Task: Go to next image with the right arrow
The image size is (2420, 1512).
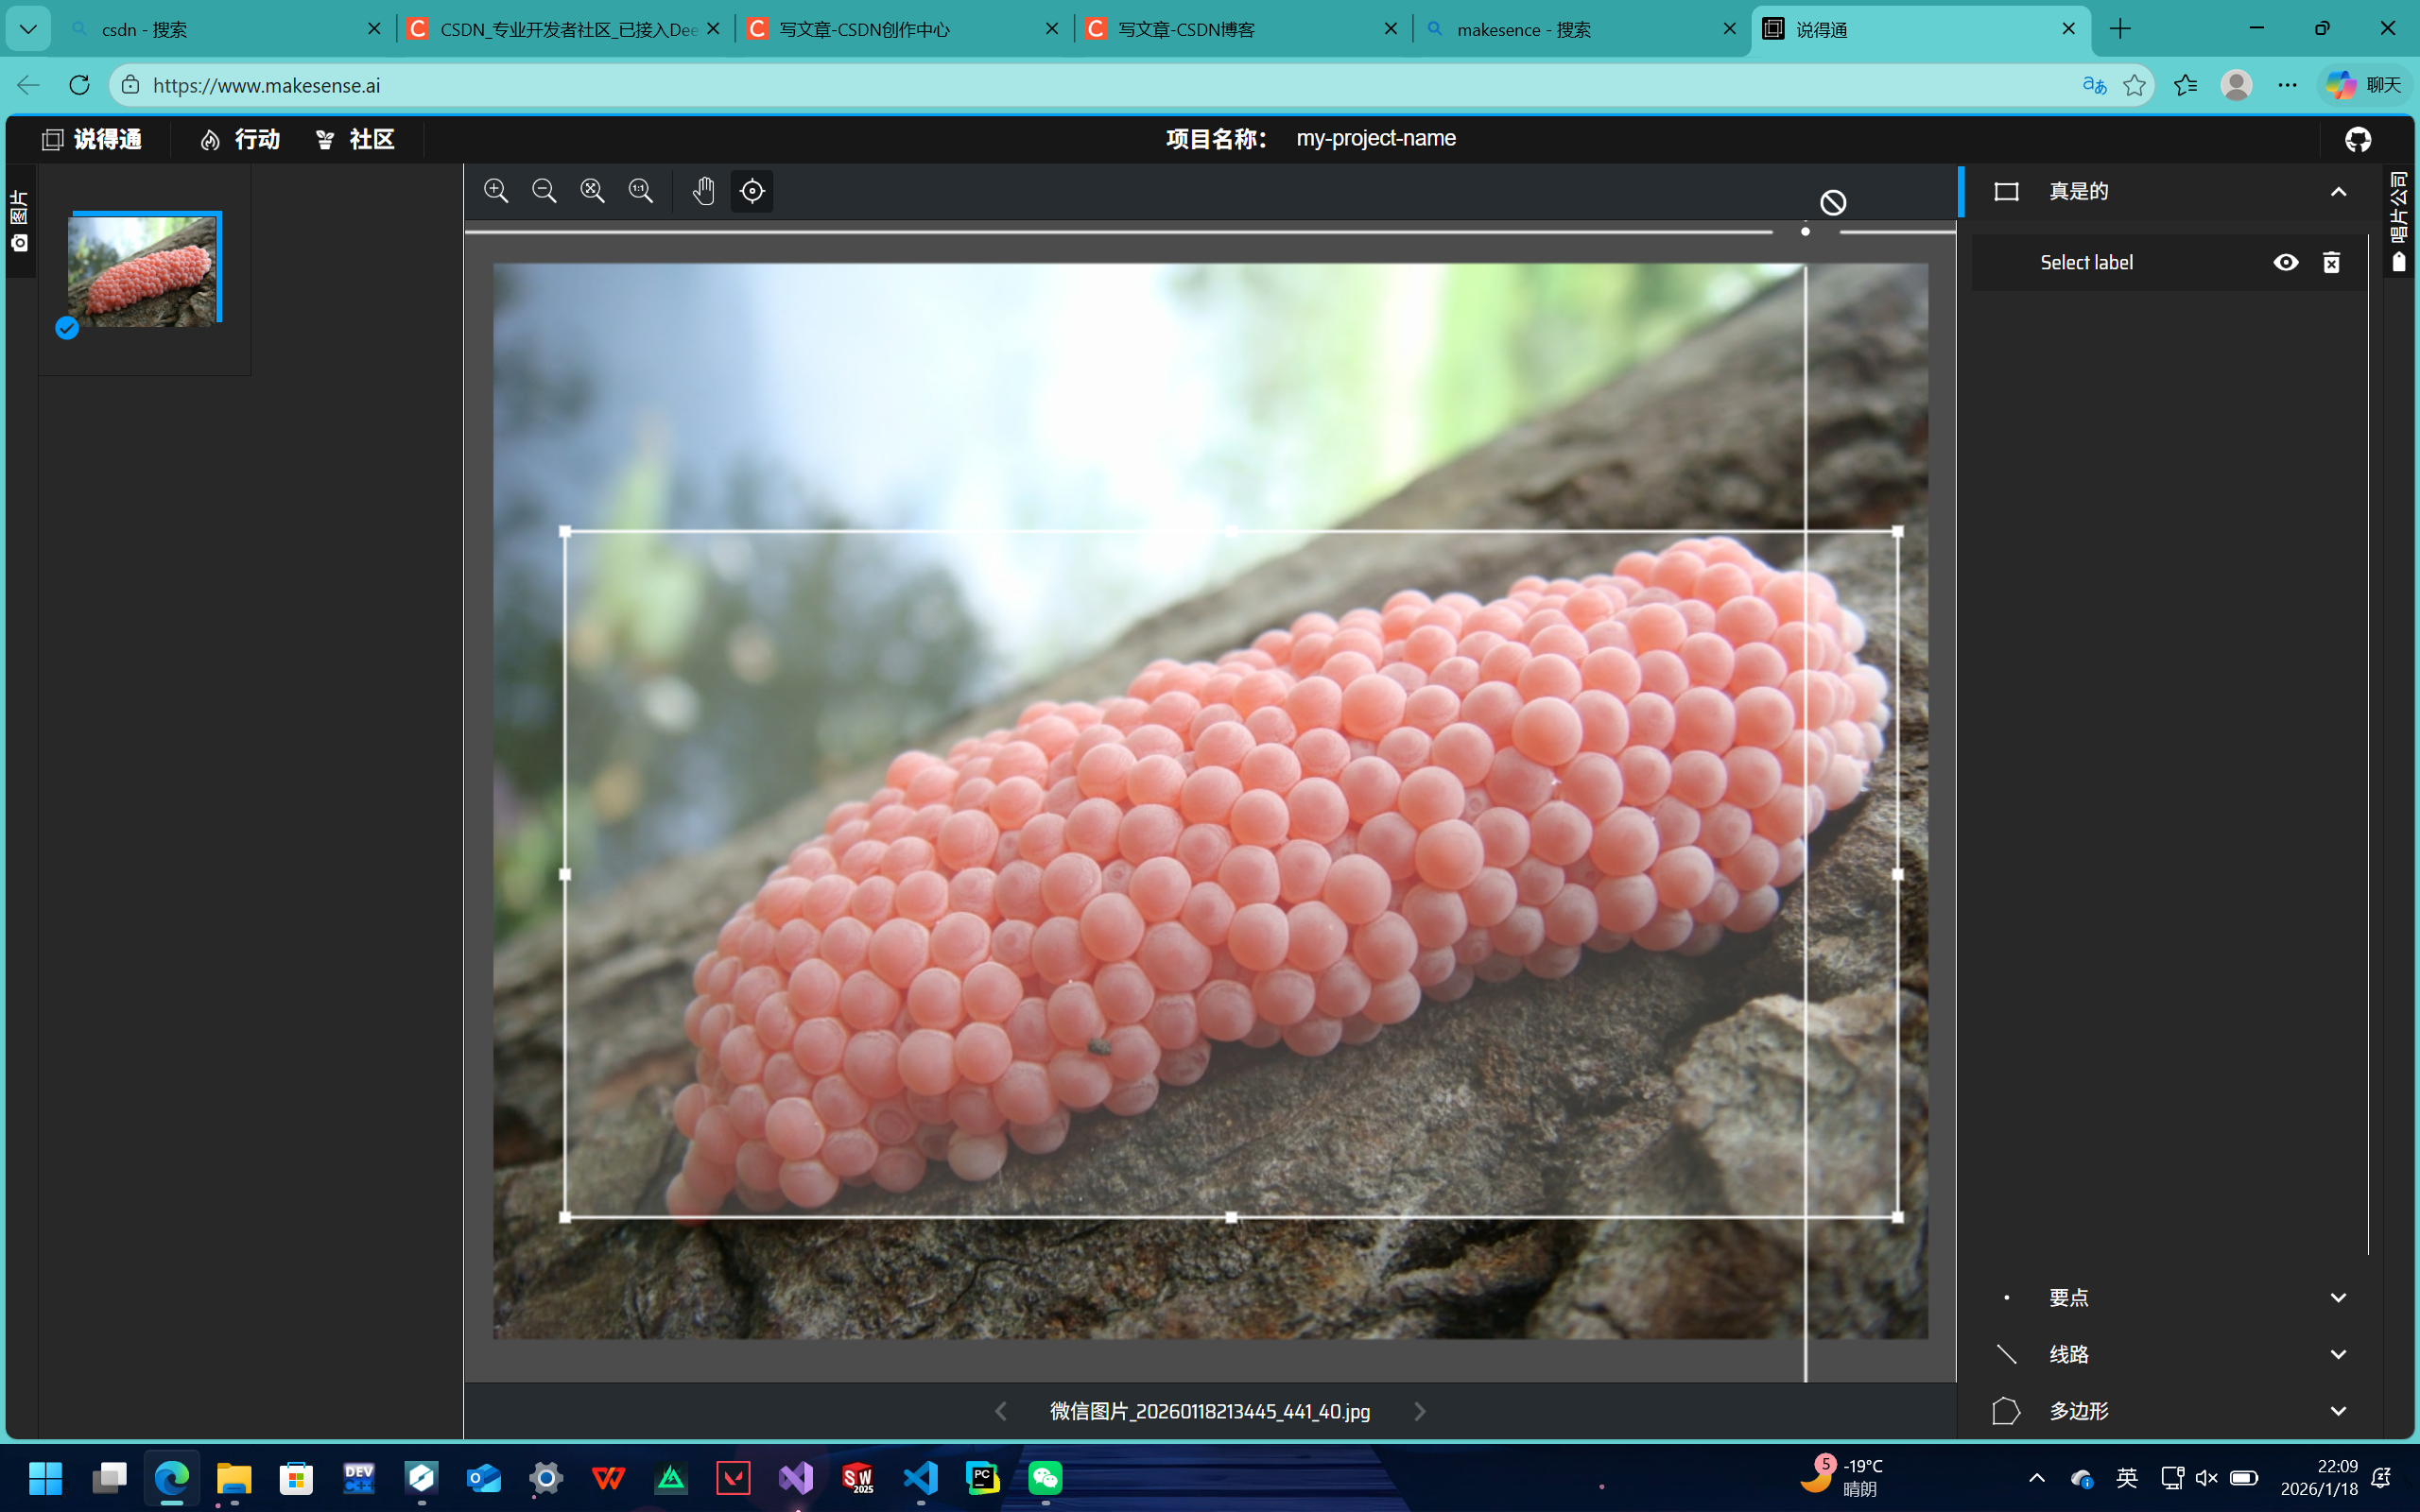Action: [x=1420, y=1411]
